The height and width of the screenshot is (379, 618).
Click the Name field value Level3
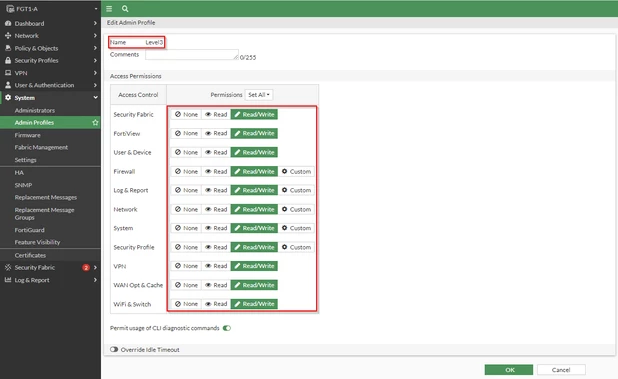point(154,42)
